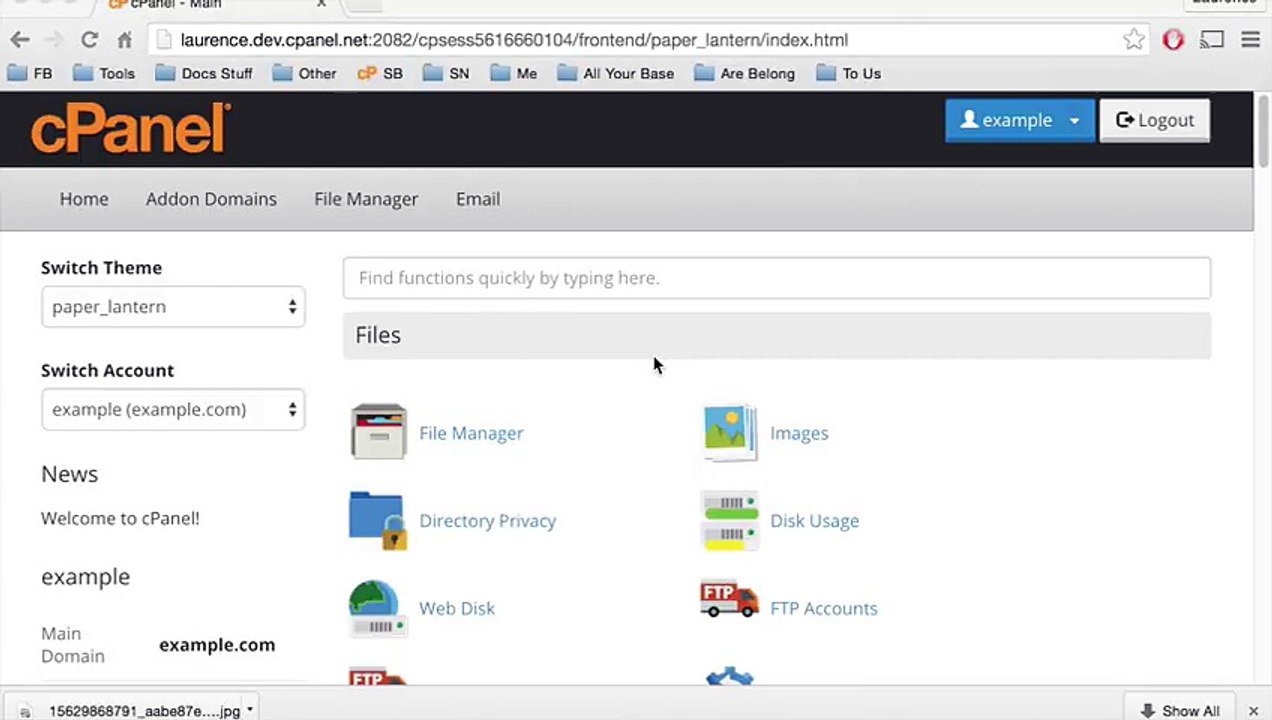Close the cPanel - Main tab
The height and width of the screenshot is (720, 1272).
321,5
